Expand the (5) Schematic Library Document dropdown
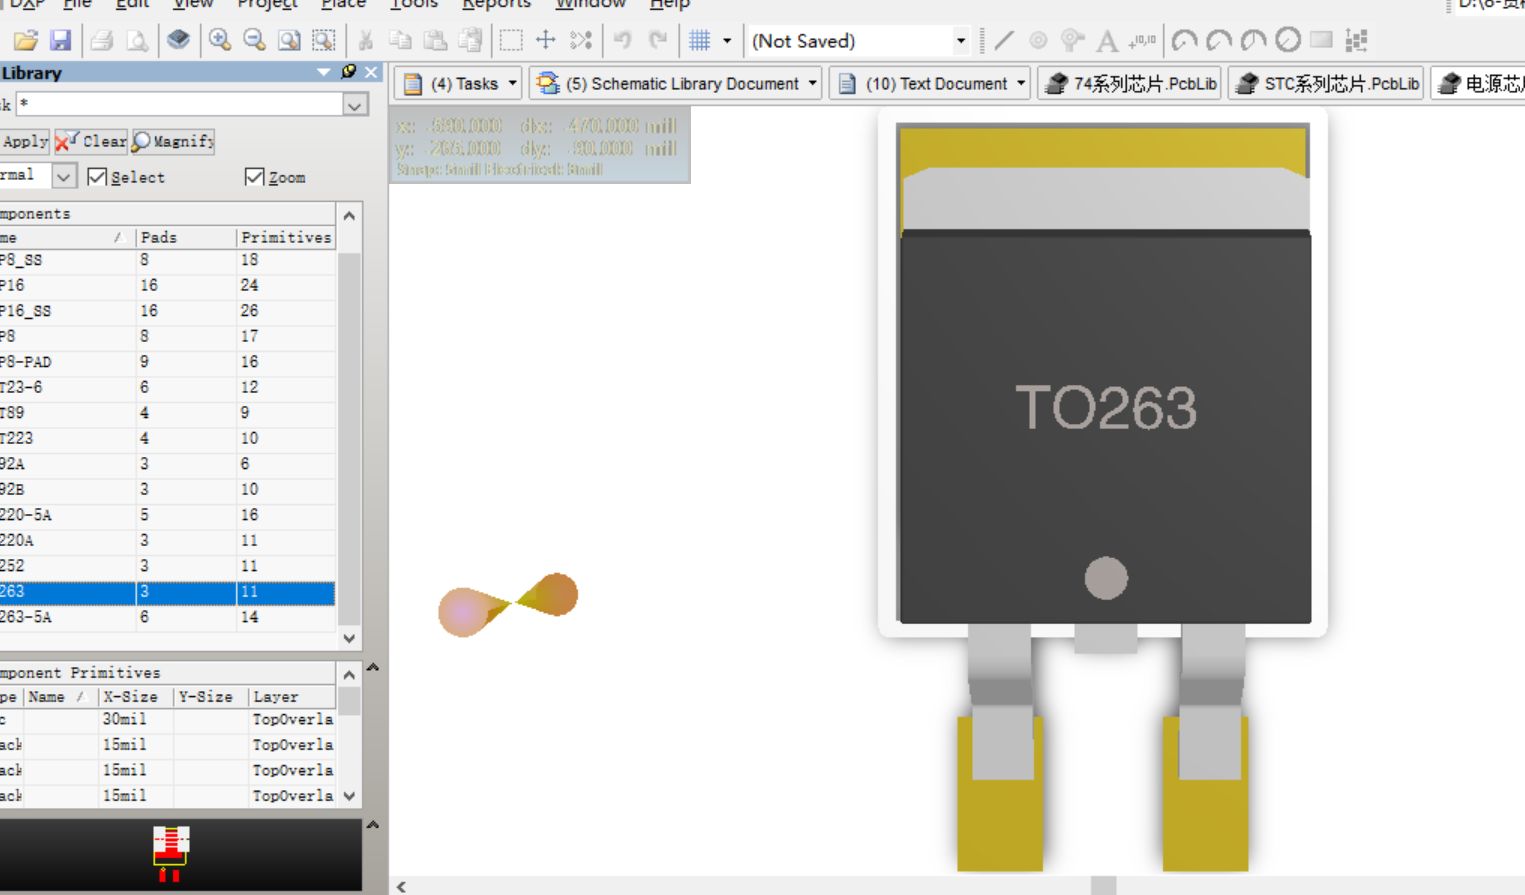This screenshot has width=1525, height=895. point(812,83)
